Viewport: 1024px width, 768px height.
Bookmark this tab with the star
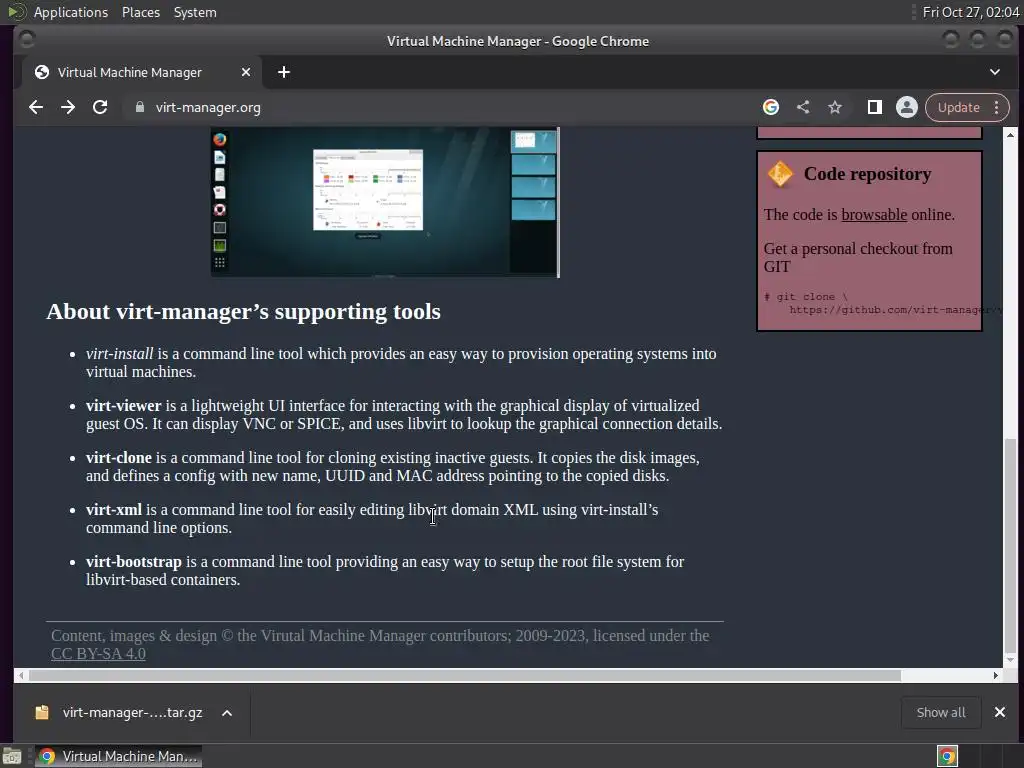(x=835, y=107)
